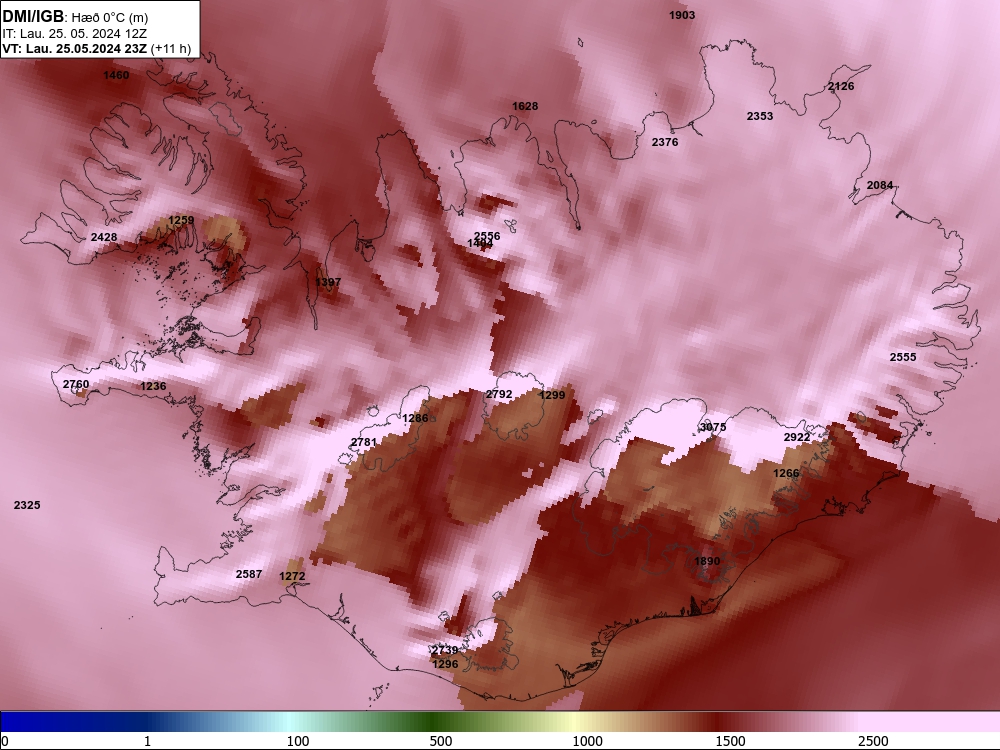Click the 500 label on the color scale
This screenshot has height=750, width=1000.
point(441,741)
